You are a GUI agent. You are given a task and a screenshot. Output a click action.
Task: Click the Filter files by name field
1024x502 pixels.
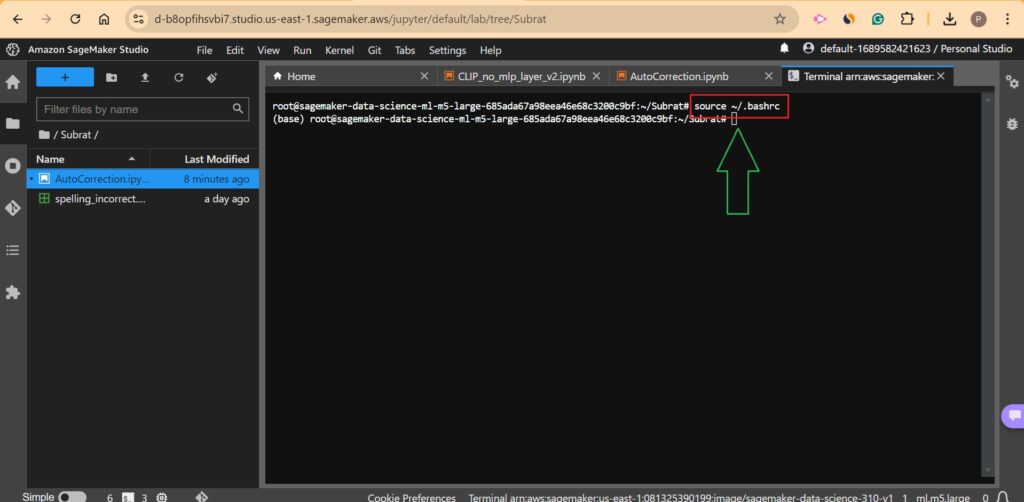[135, 109]
